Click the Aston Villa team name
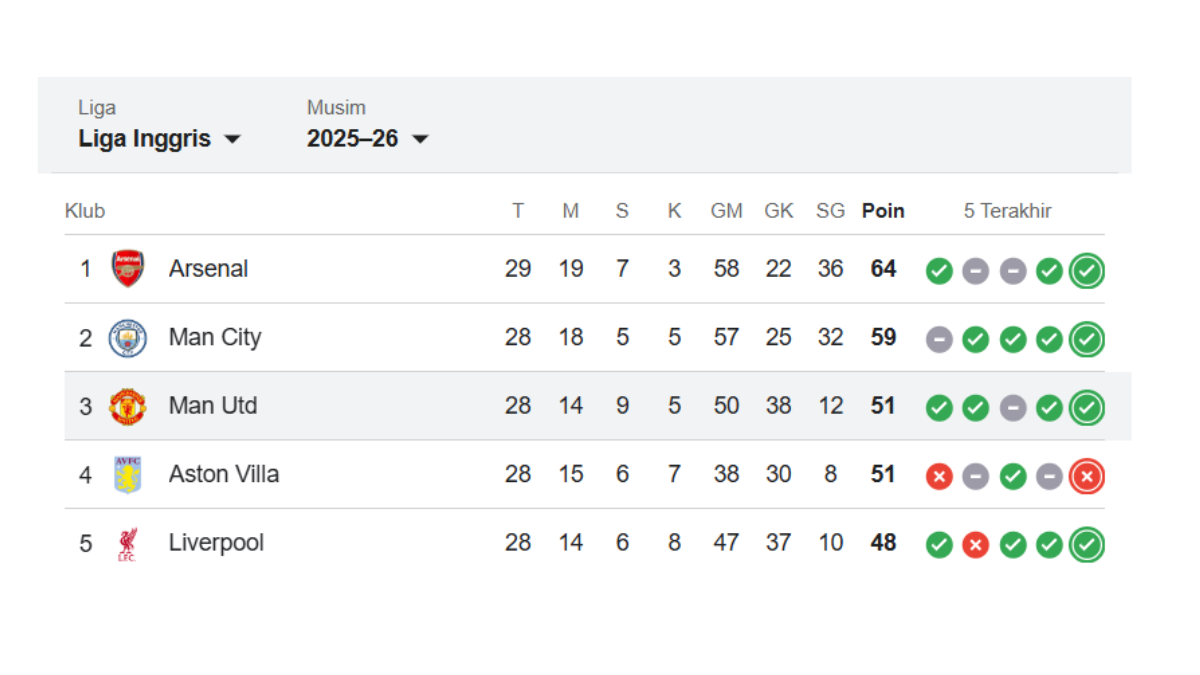 click(x=224, y=474)
